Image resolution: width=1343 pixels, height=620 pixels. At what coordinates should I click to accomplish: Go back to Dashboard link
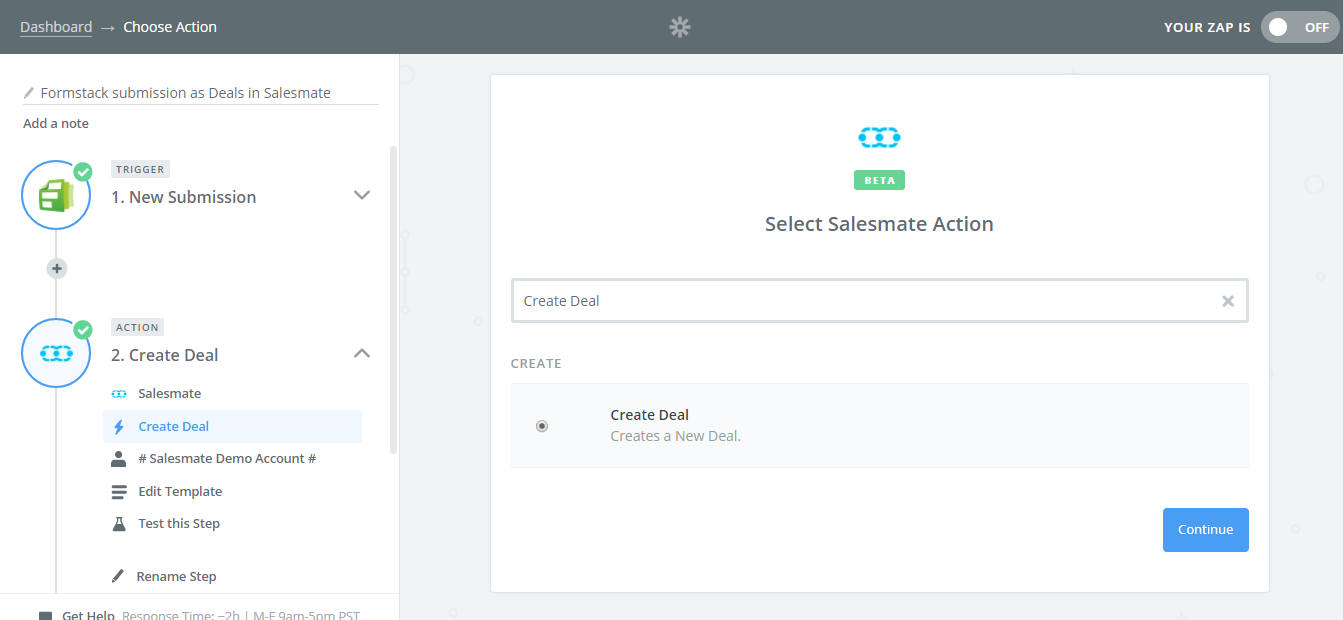coord(56,27)
